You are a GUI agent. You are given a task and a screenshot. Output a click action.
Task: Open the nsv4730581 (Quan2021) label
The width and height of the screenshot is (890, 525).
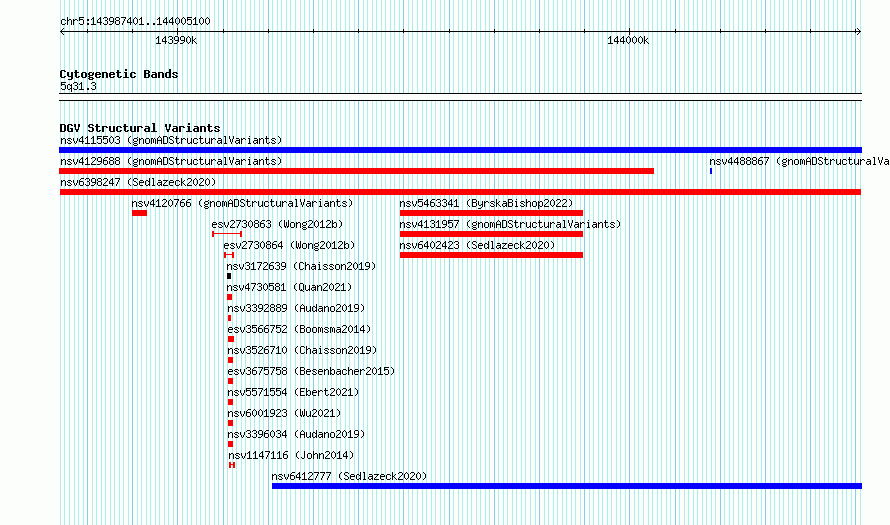(x=289, y=287)
